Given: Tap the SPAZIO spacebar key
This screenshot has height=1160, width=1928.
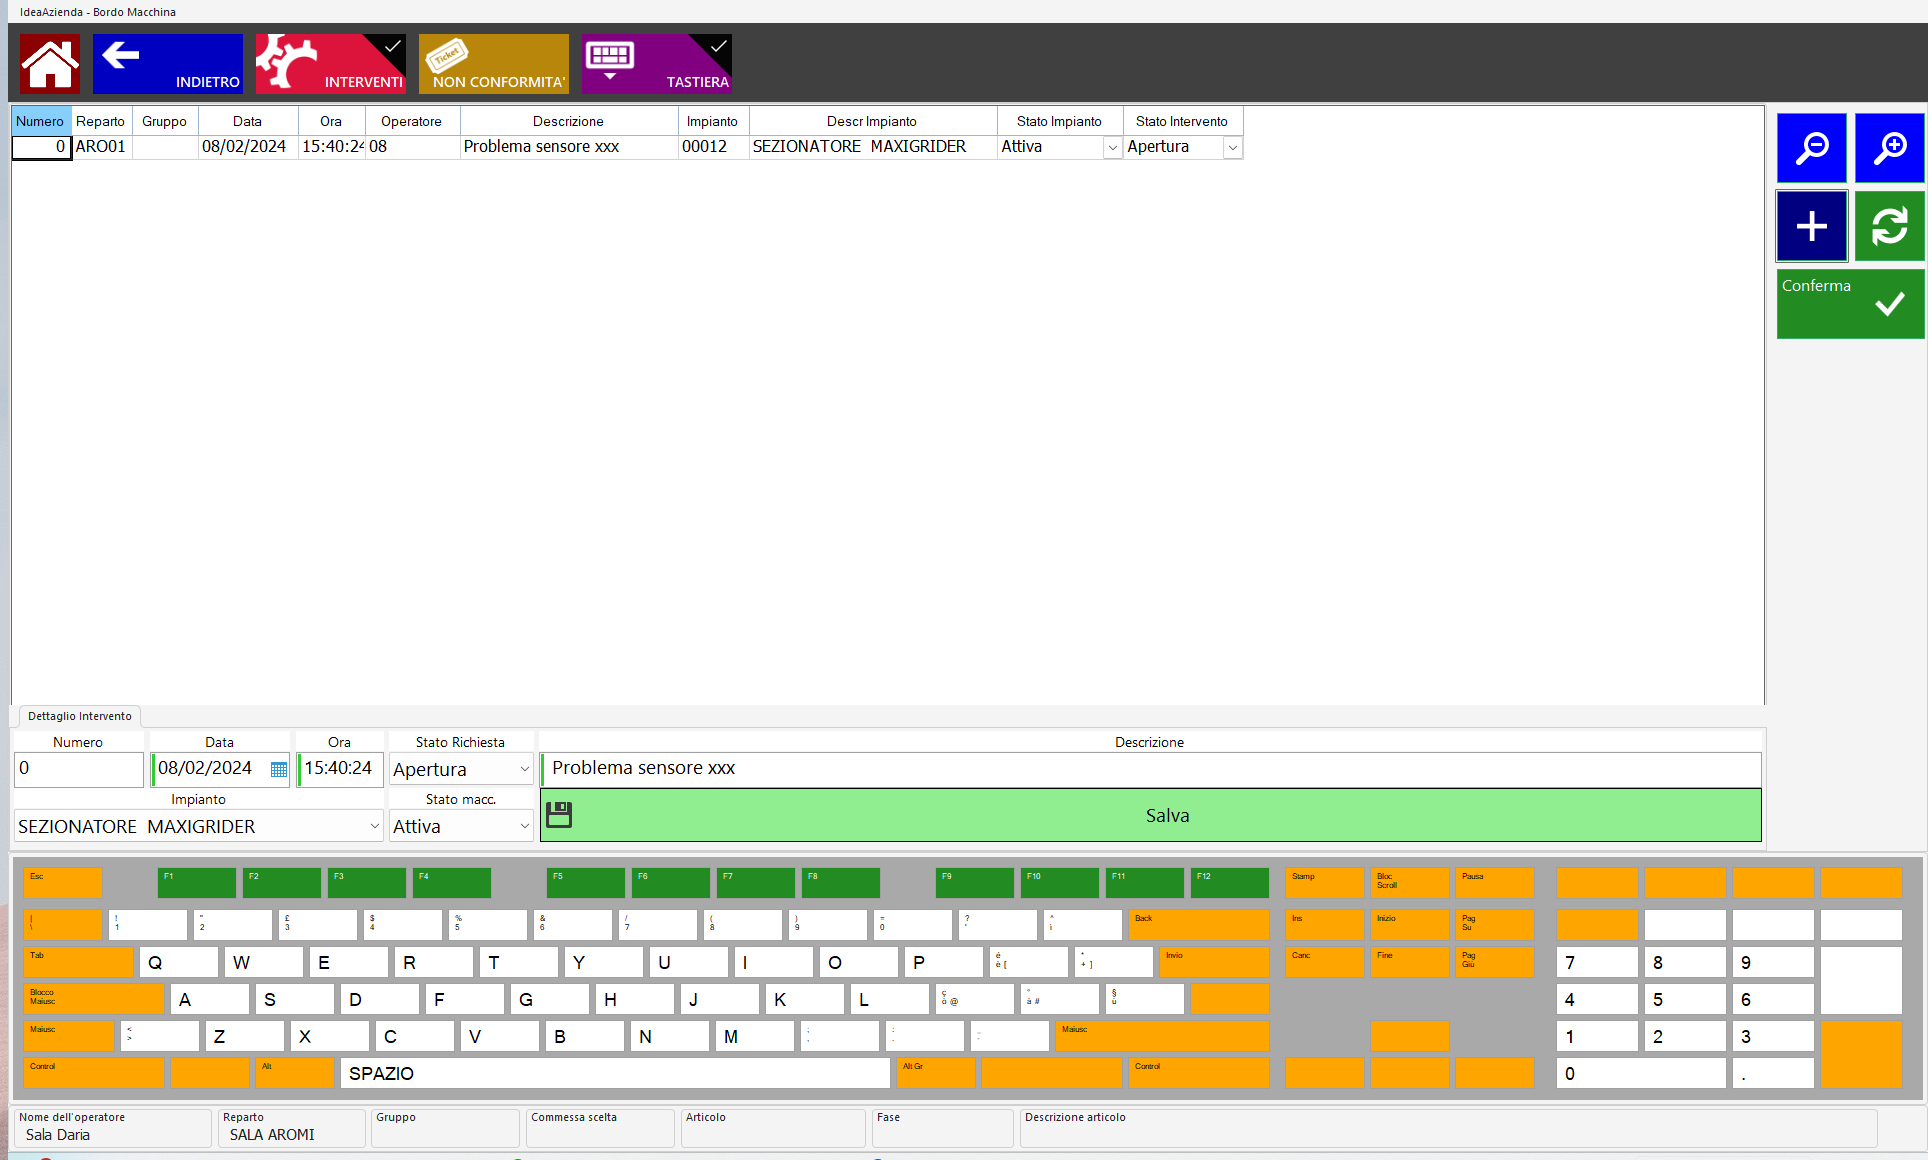Looking at the screenshot, I should [615, 1073].
